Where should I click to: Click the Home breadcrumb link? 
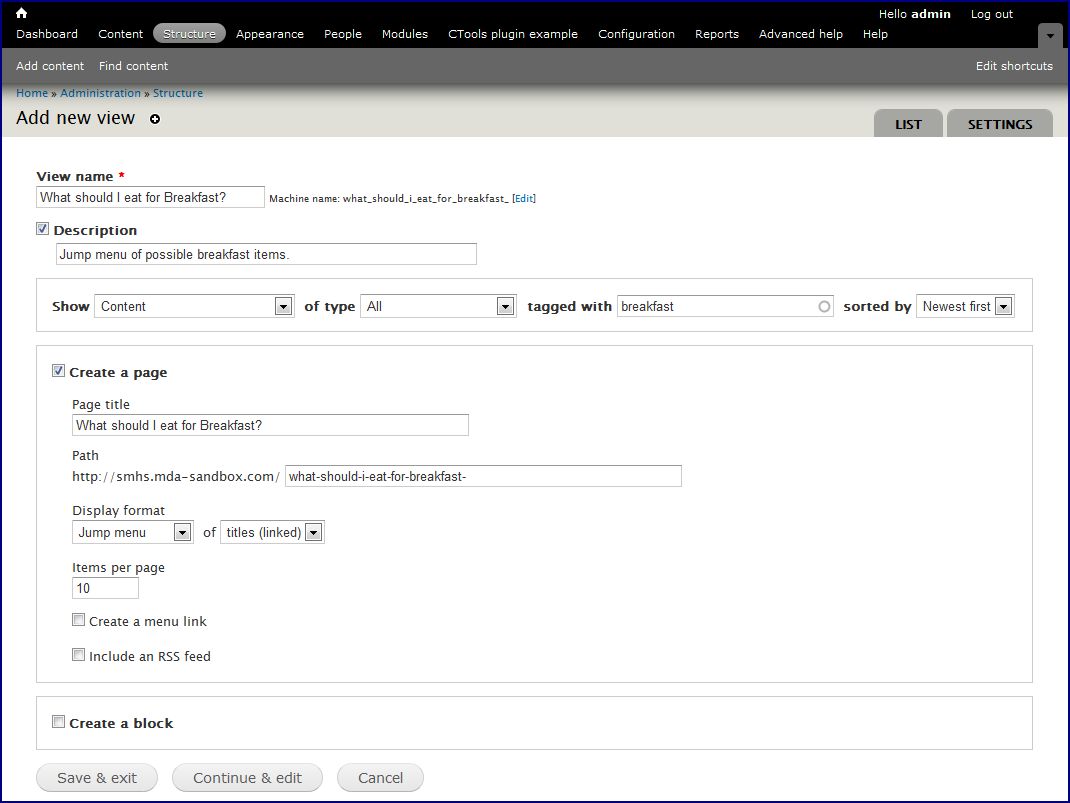(x=32, y=93)
